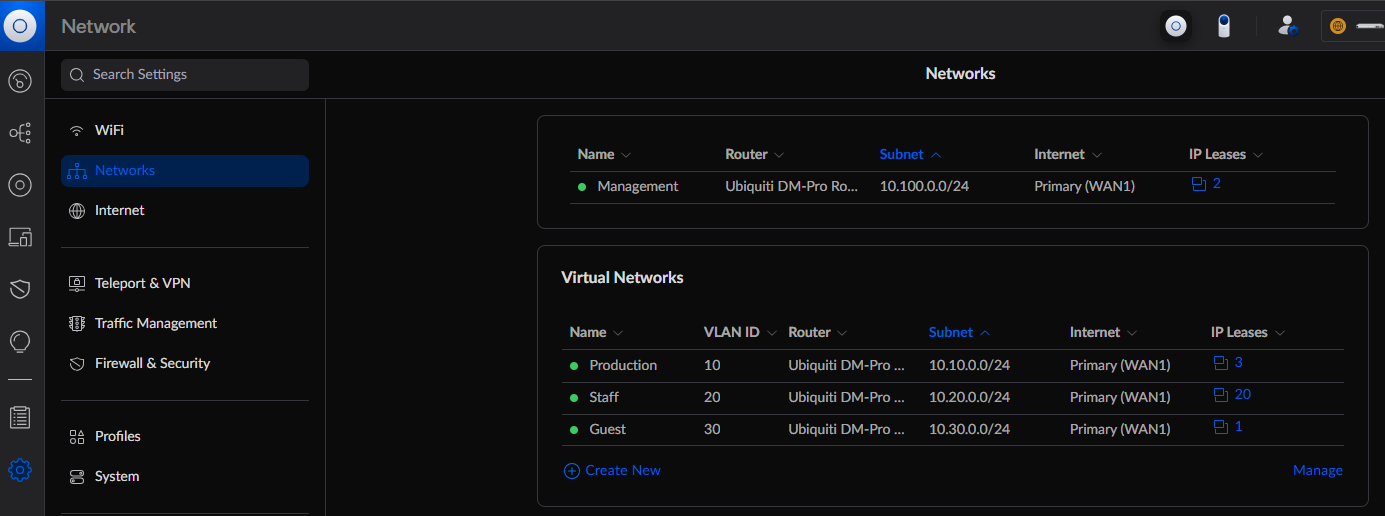Click the shield Security icon in left rail
The image size is (1385, 516).
coord(20,289)
